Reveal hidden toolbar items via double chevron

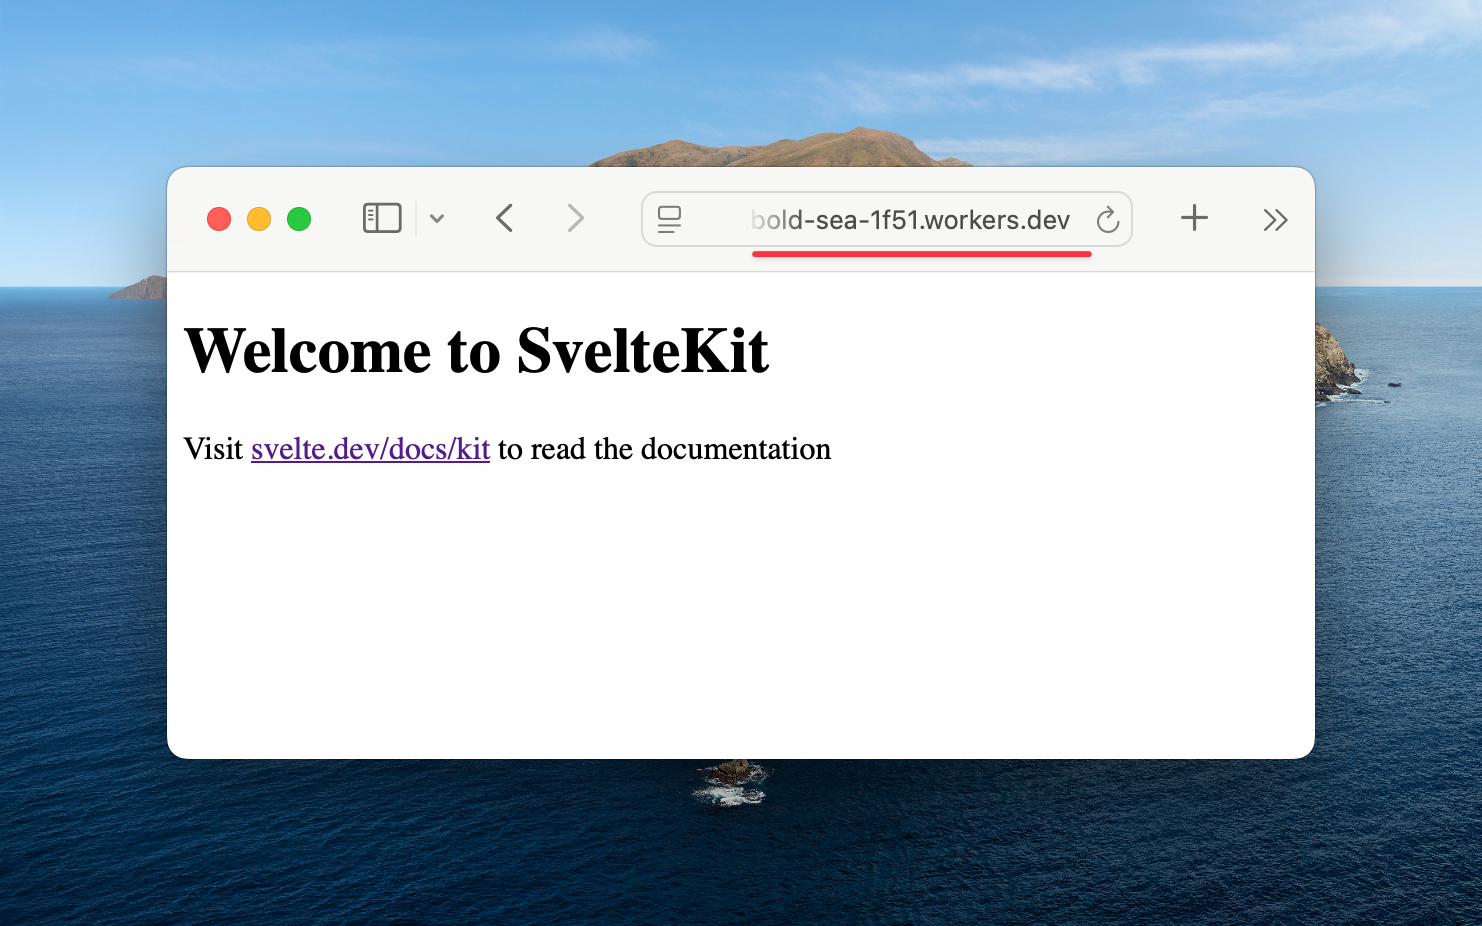(x=1275, y=218)
